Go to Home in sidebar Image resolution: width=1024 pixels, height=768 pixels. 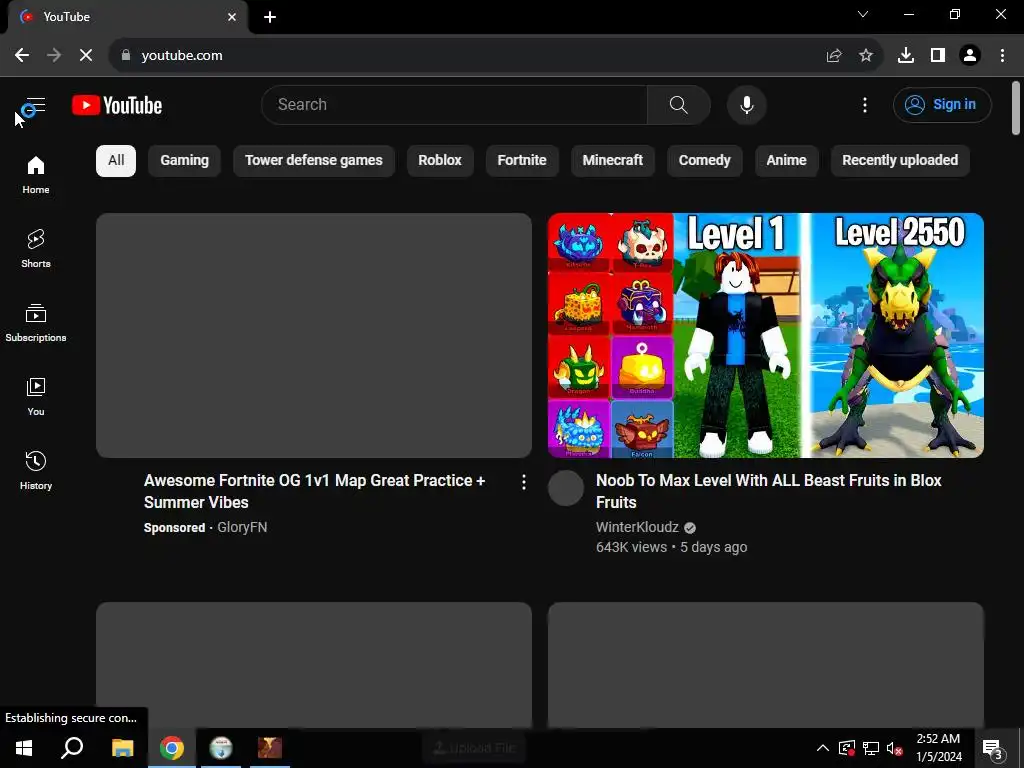click(36, 174)
